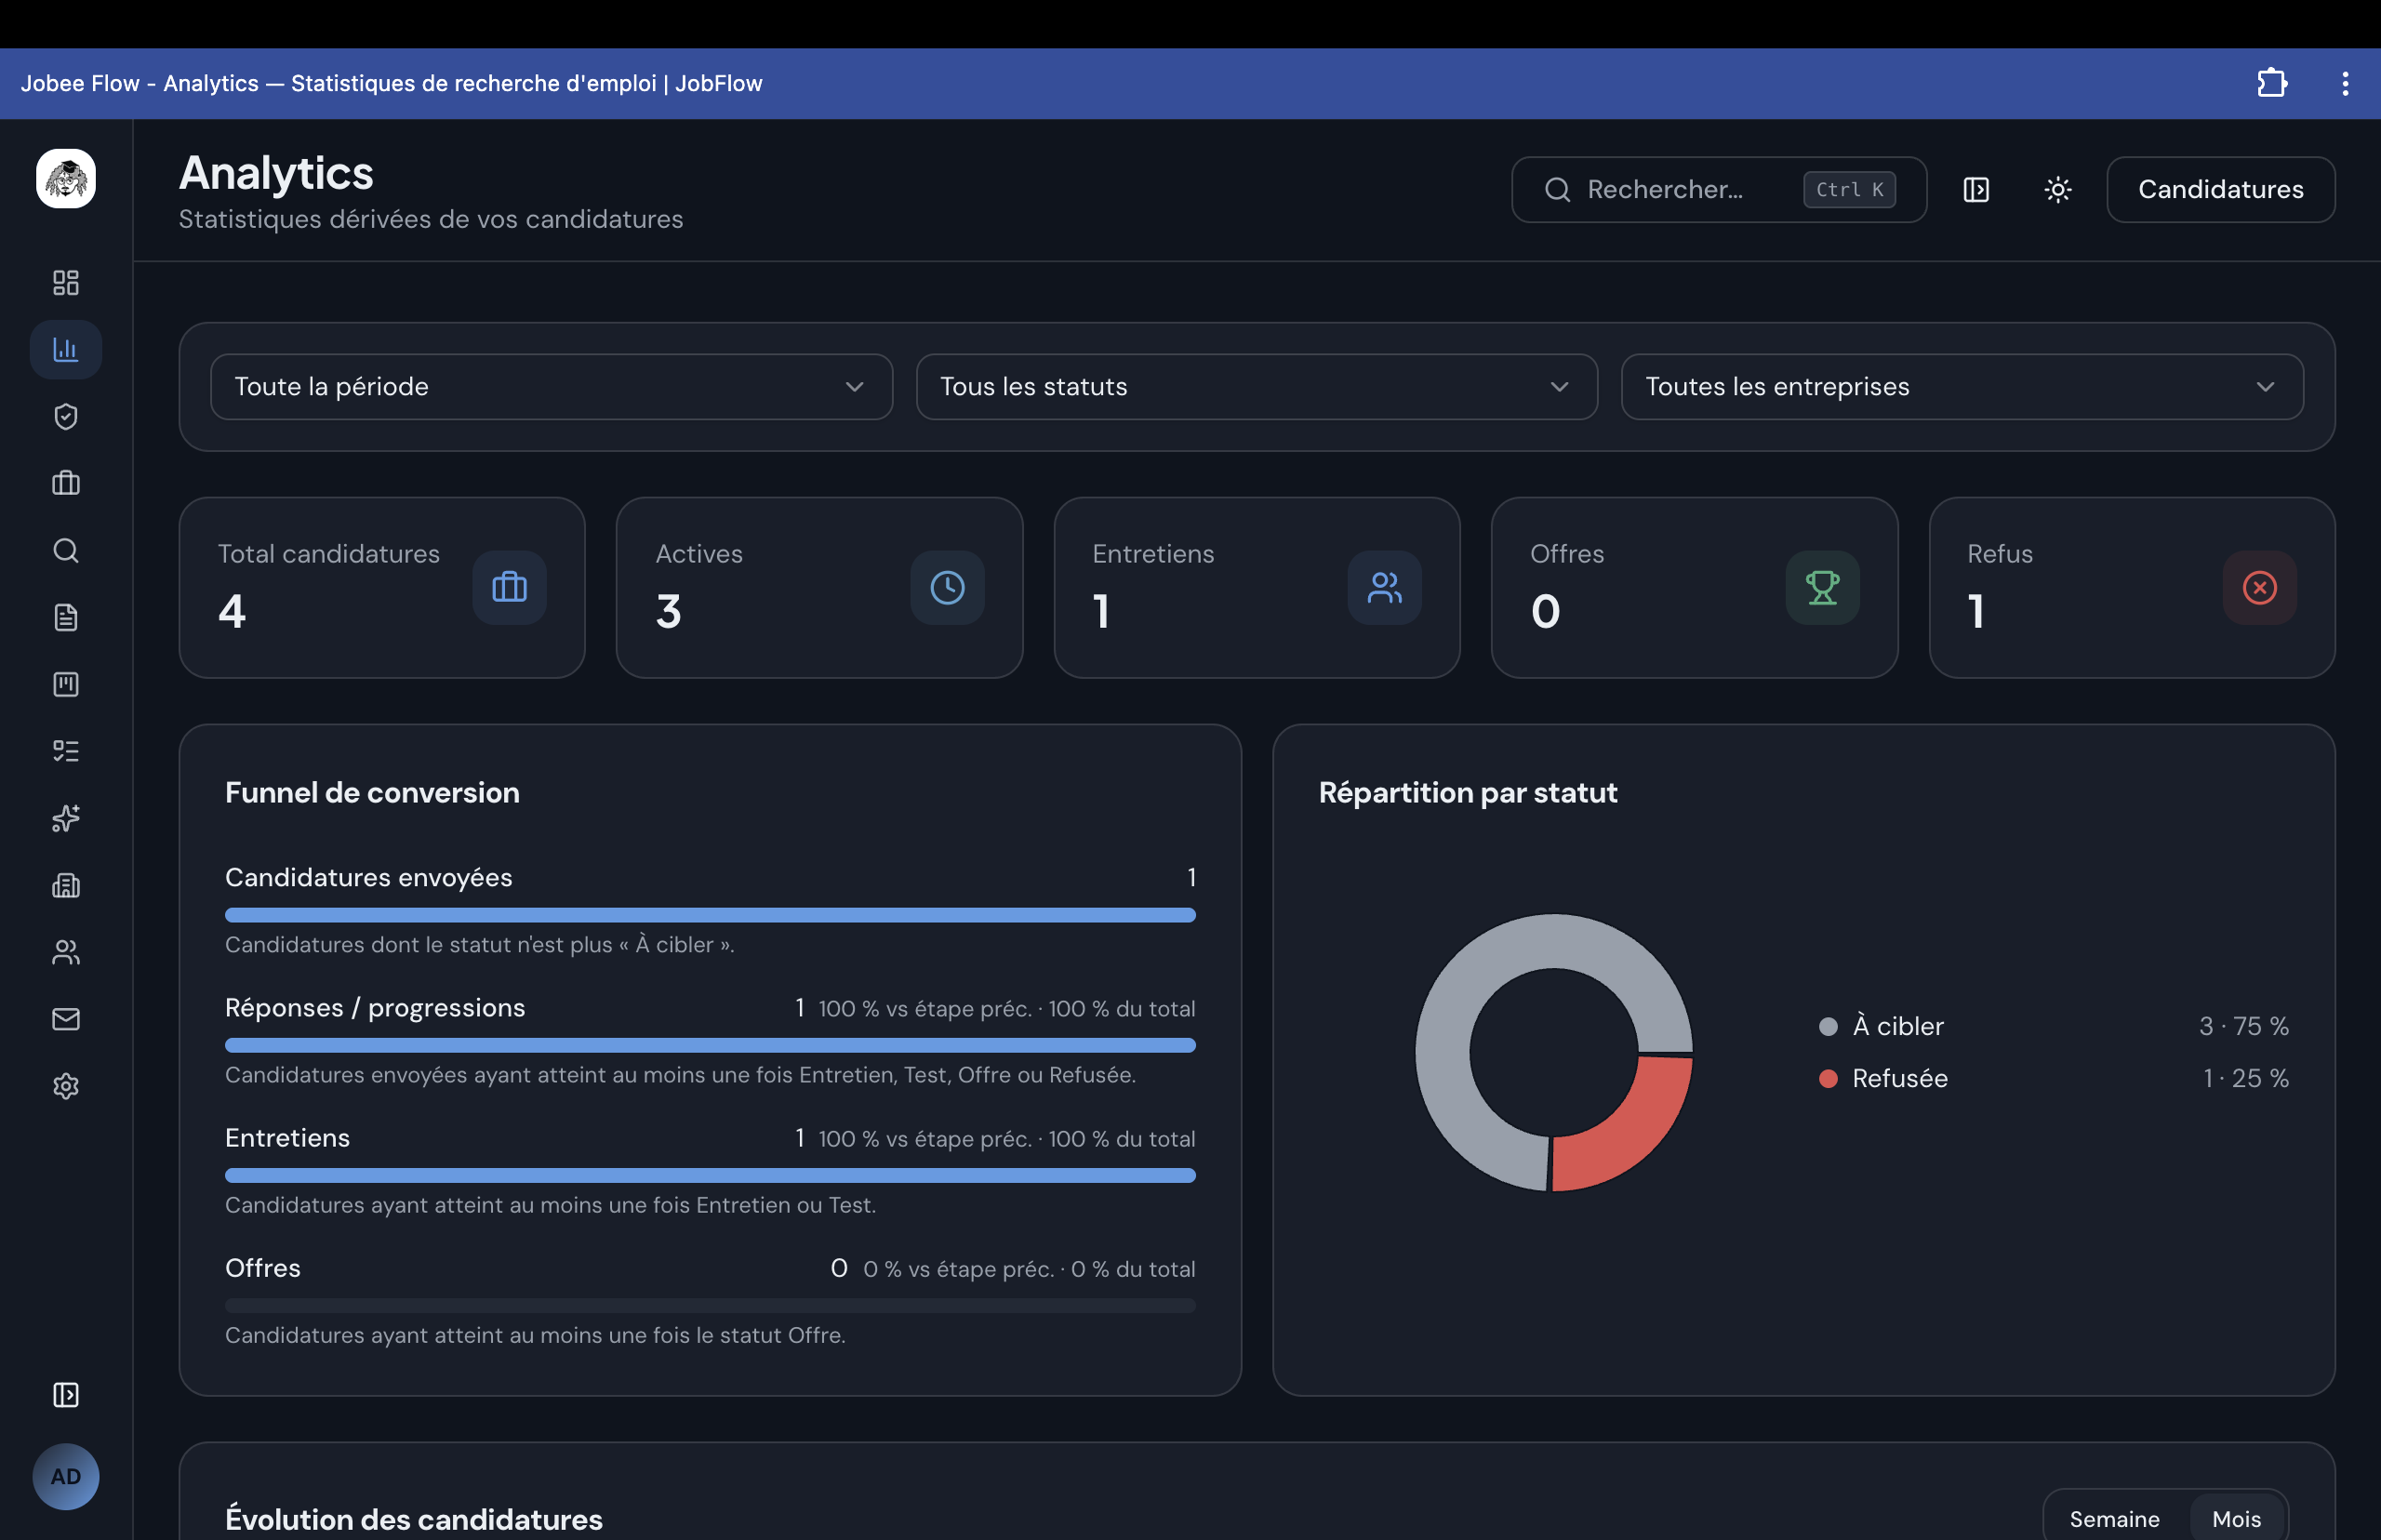Click the '3 · 75 %' value

click(2243, 1027)
